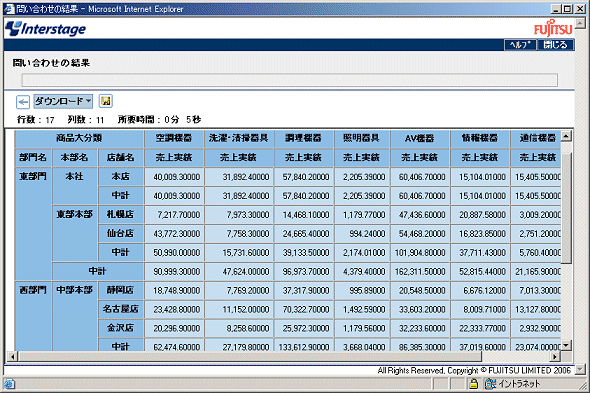Click the 空調機器 column header
590x393 pixels.
[174, 138]
